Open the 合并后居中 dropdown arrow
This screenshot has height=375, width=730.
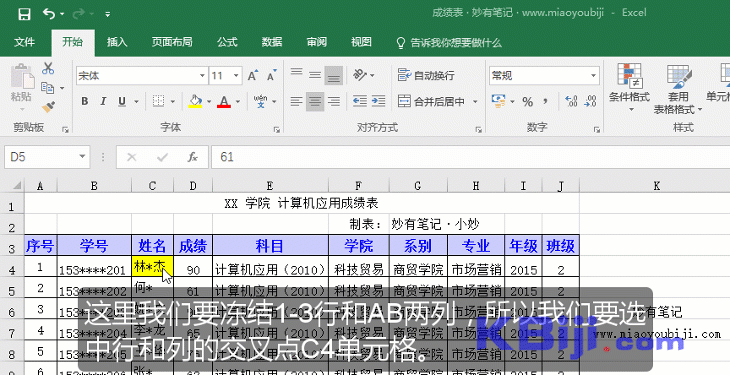tap(475, 101)
